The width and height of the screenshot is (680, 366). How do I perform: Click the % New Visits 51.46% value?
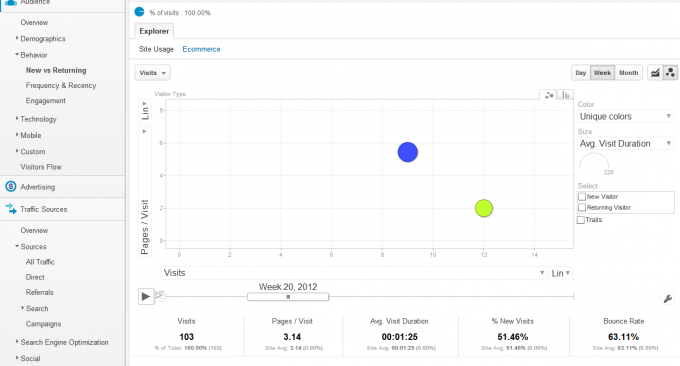pos(513,337)
